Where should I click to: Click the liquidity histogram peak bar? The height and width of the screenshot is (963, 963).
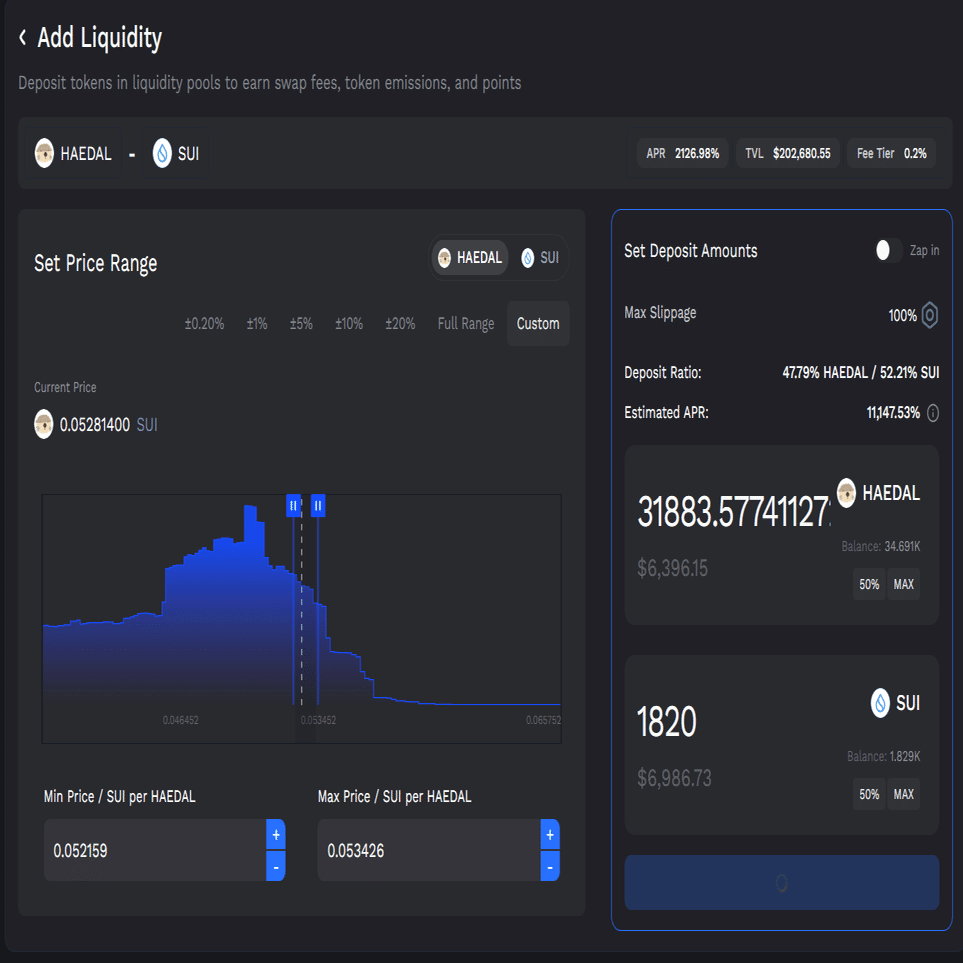pos(250,605)
